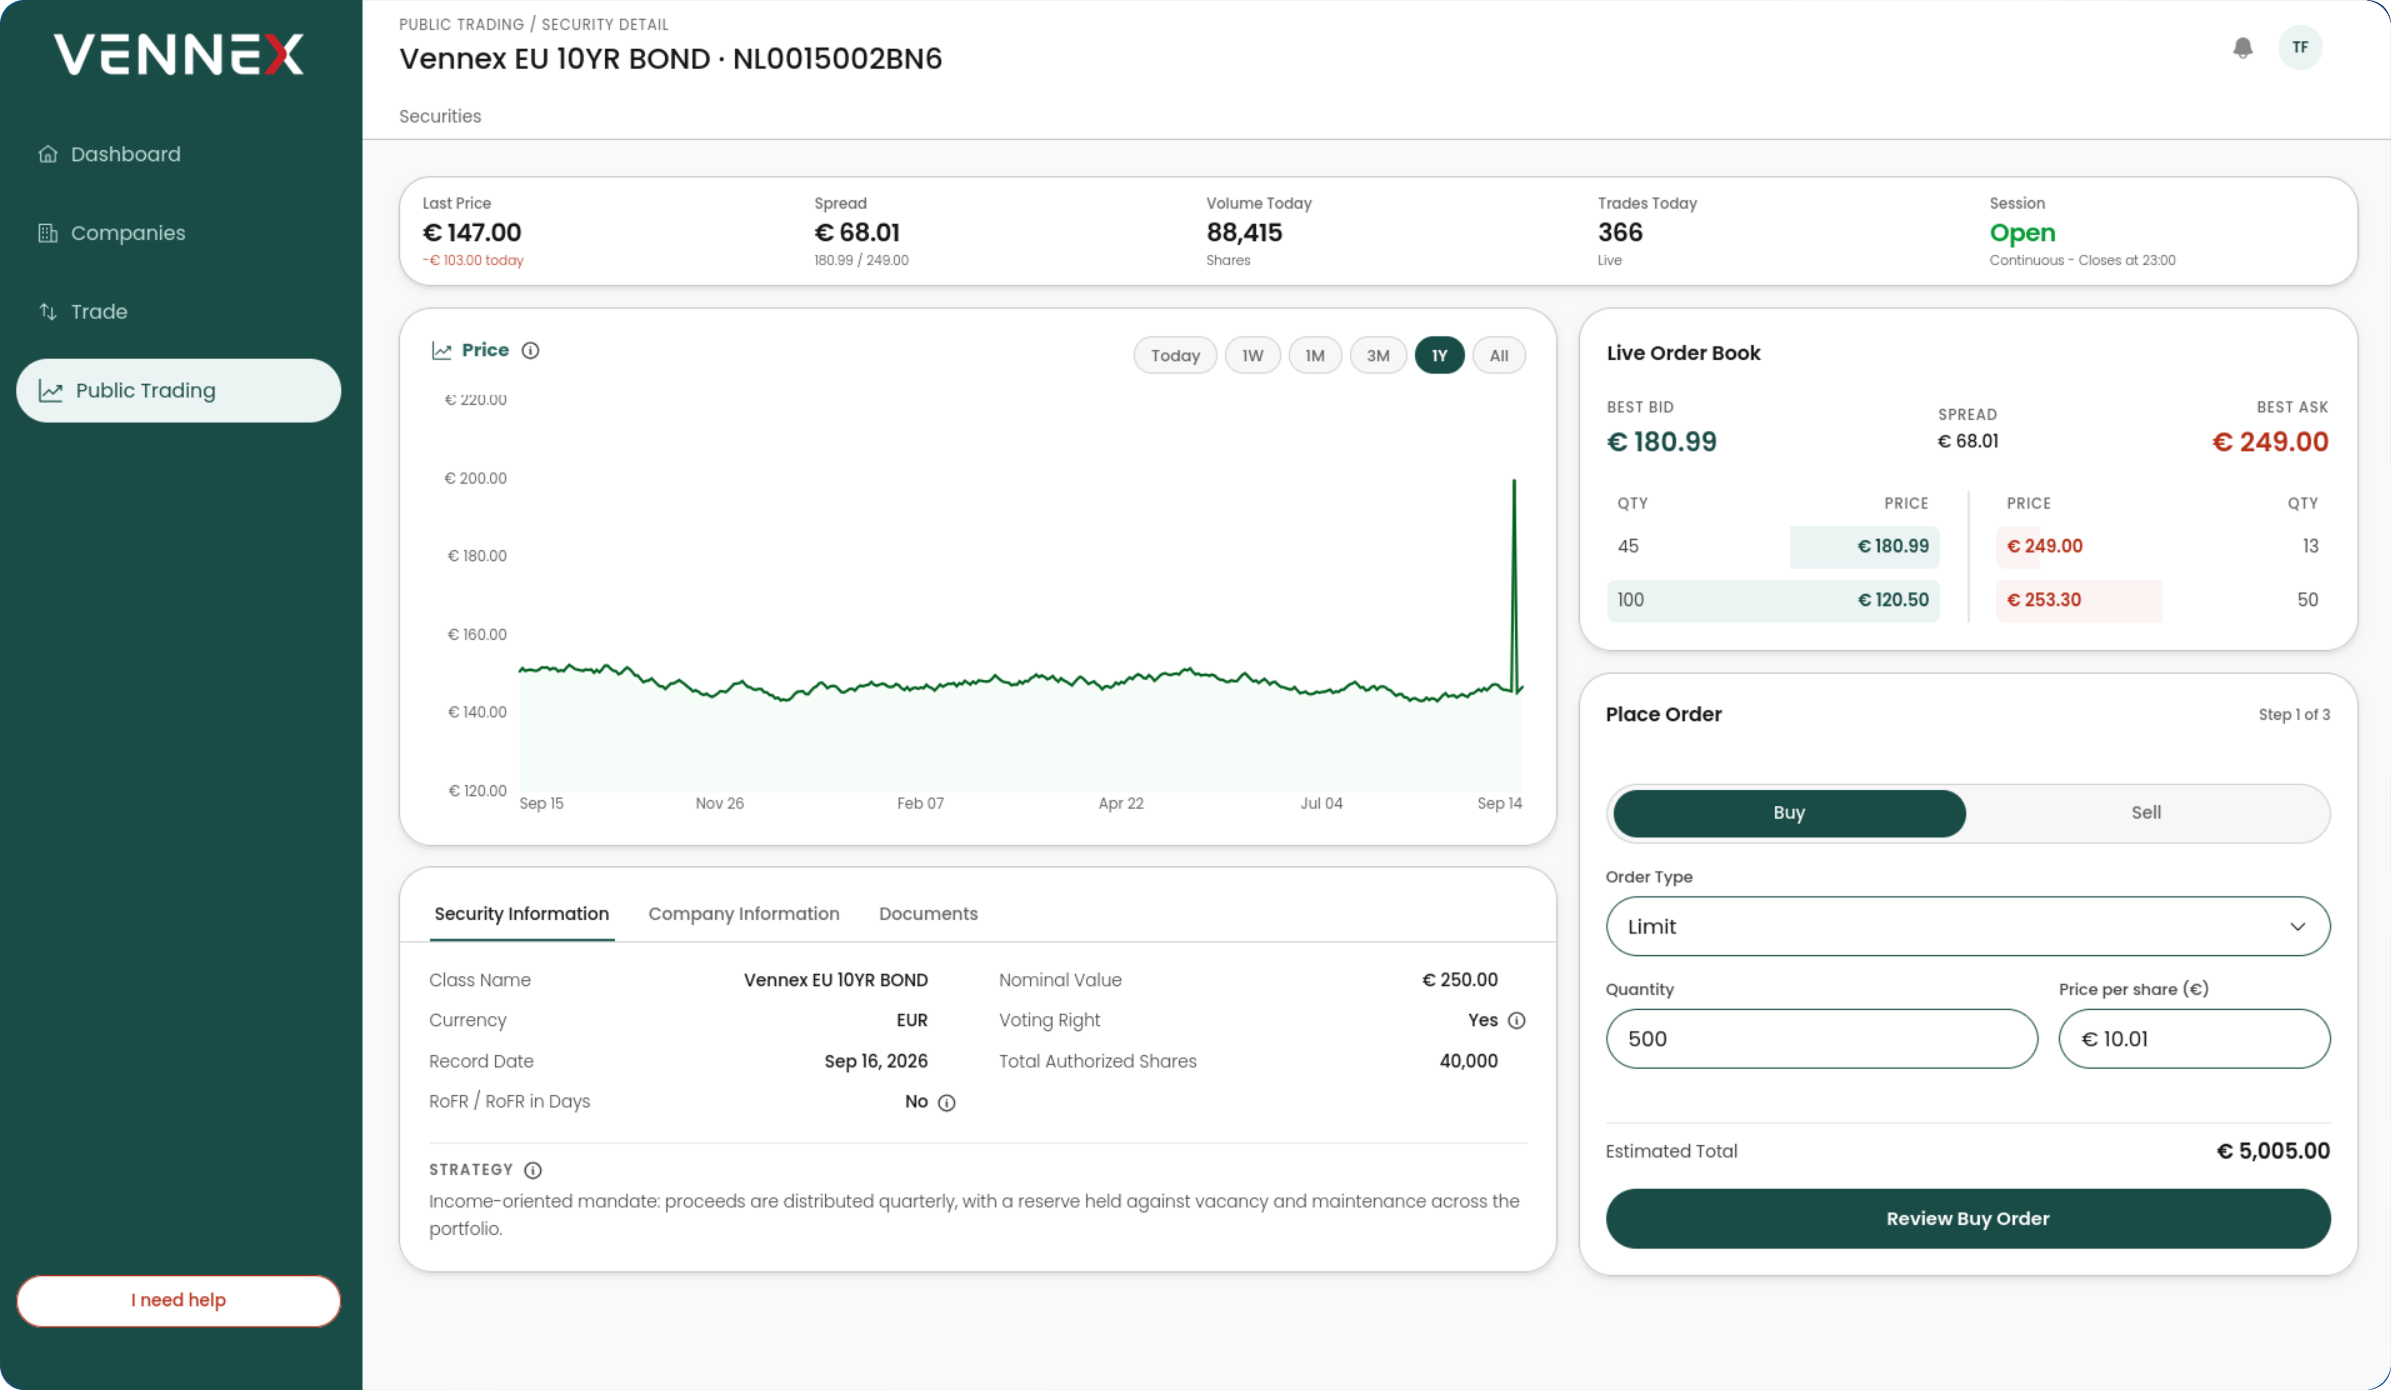
Task: Switch order side to Sell
Action: (x=2146, y=813)
